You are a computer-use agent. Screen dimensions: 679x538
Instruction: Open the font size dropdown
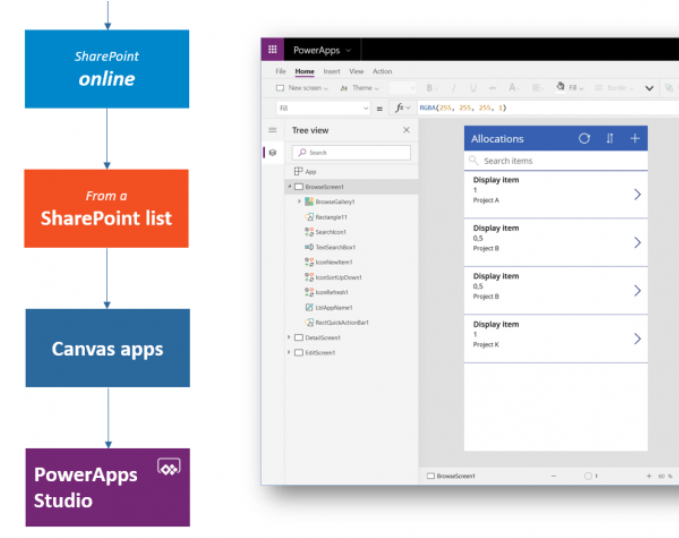[x=402, y=88]
